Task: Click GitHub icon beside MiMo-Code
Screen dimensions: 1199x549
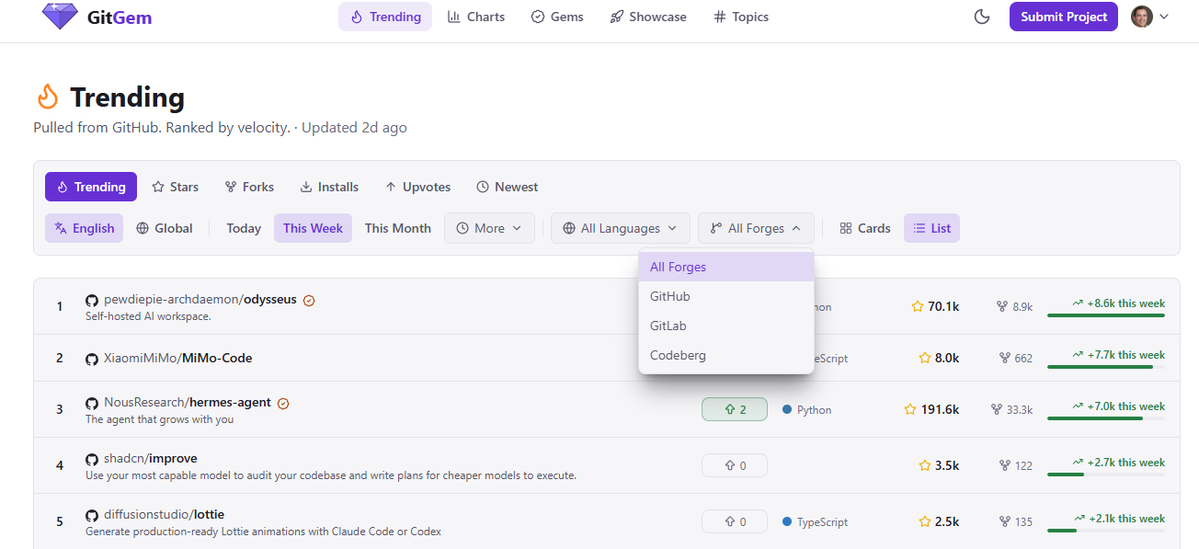Action: (92, 359)
